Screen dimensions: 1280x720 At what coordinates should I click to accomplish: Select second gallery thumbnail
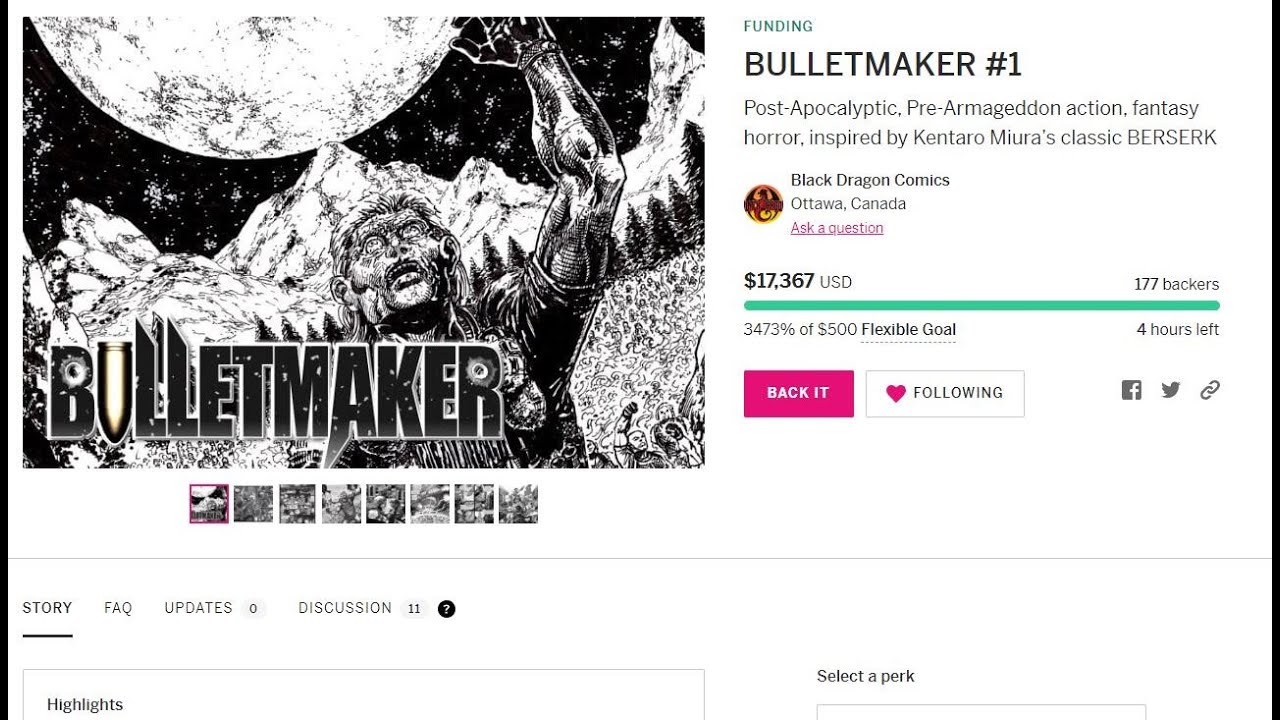click(253, 504)
